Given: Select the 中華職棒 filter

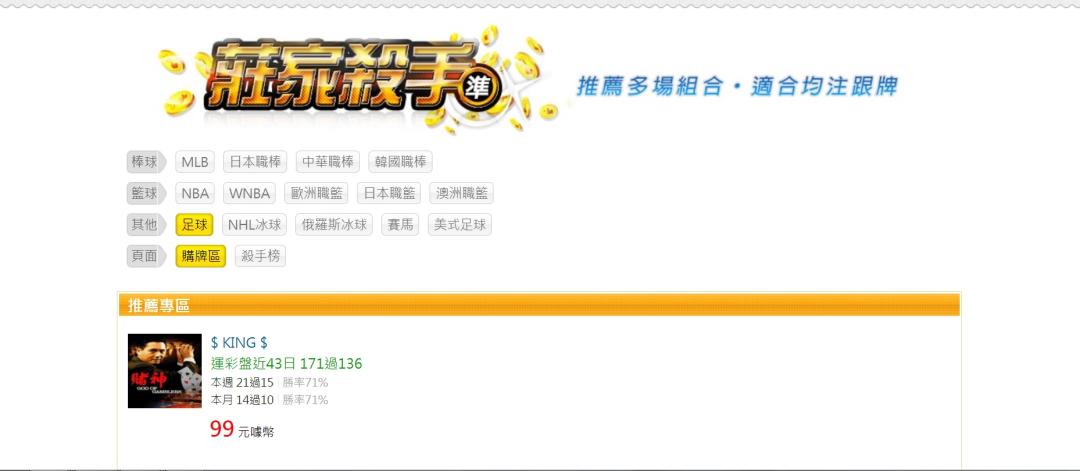Looking at the screenshot, I should coord(328,163).
